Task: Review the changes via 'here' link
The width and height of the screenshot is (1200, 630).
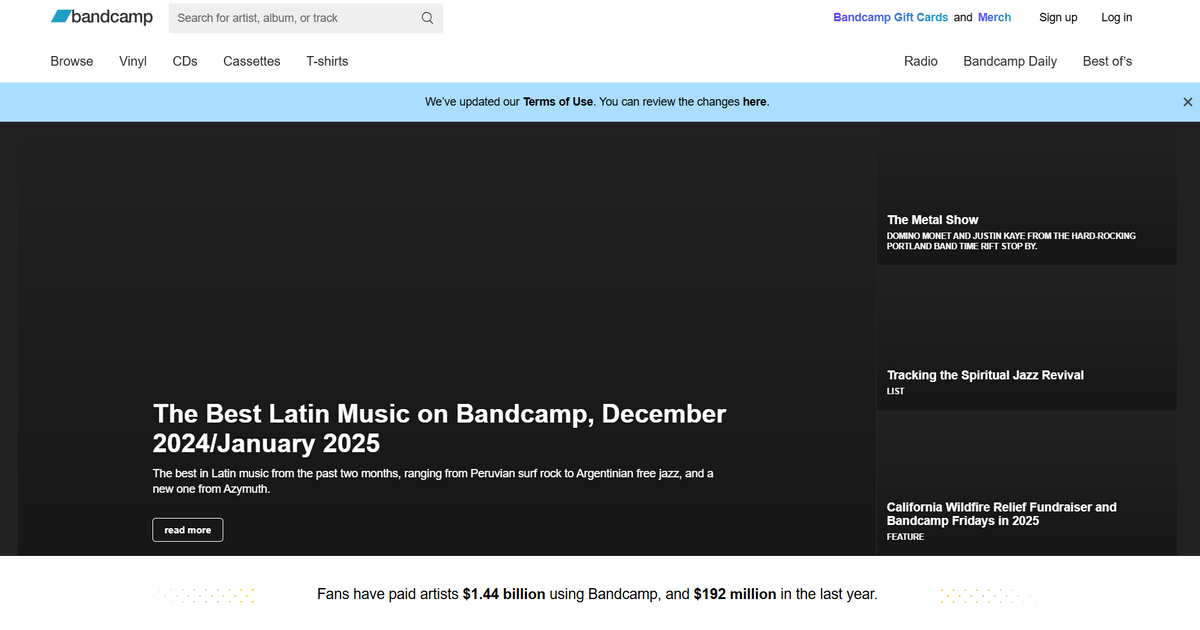Action: [x=754, y=102]
